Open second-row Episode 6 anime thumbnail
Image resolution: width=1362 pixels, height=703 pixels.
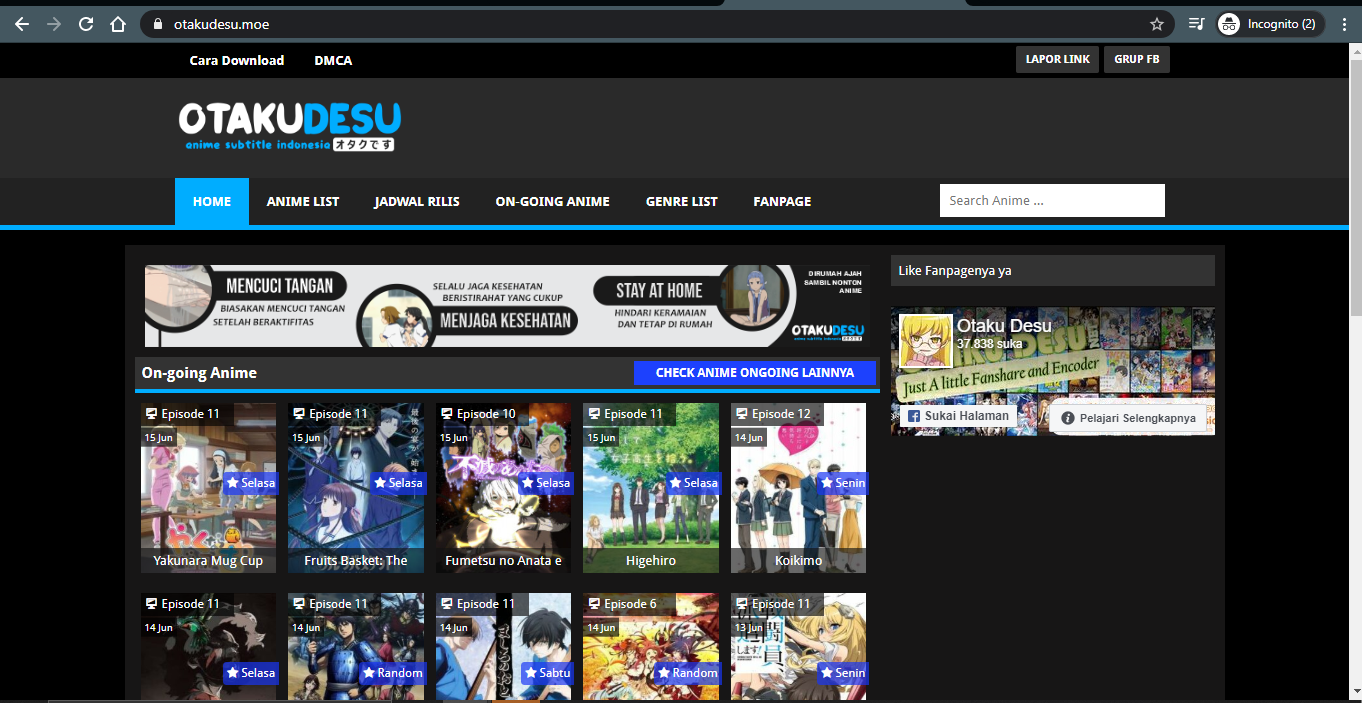[651, 647]
